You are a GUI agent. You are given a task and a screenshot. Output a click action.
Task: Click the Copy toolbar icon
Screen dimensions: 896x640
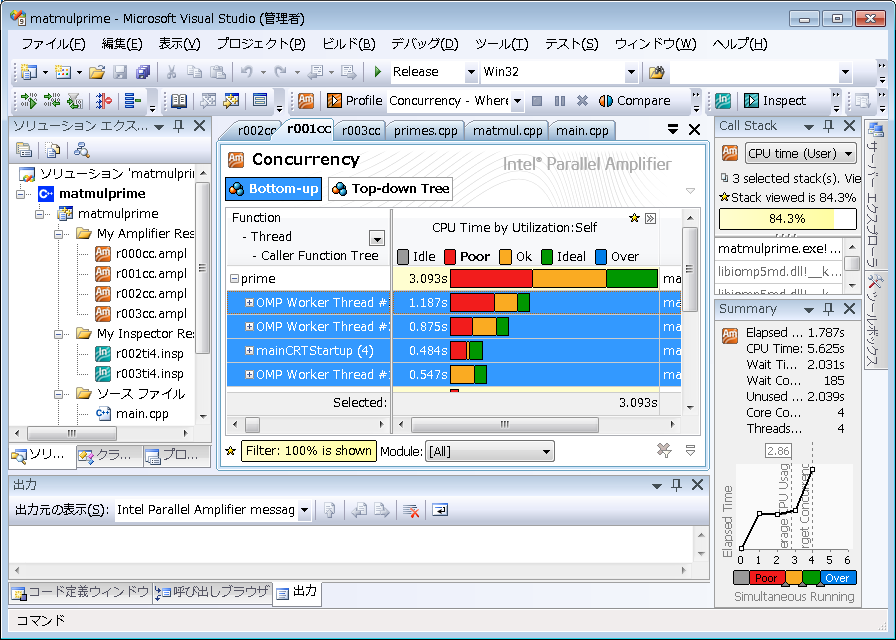[x=194, y=72]
